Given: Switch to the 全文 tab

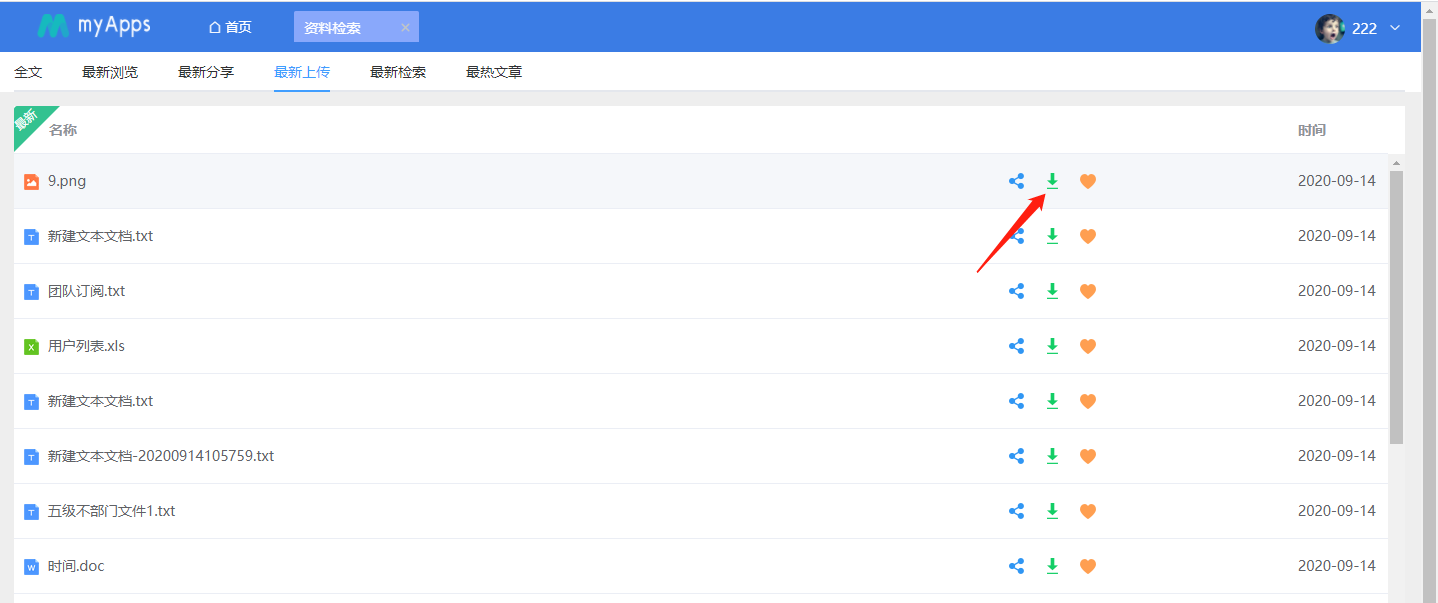Looking at the screenshot, I should tap(28, 72).
